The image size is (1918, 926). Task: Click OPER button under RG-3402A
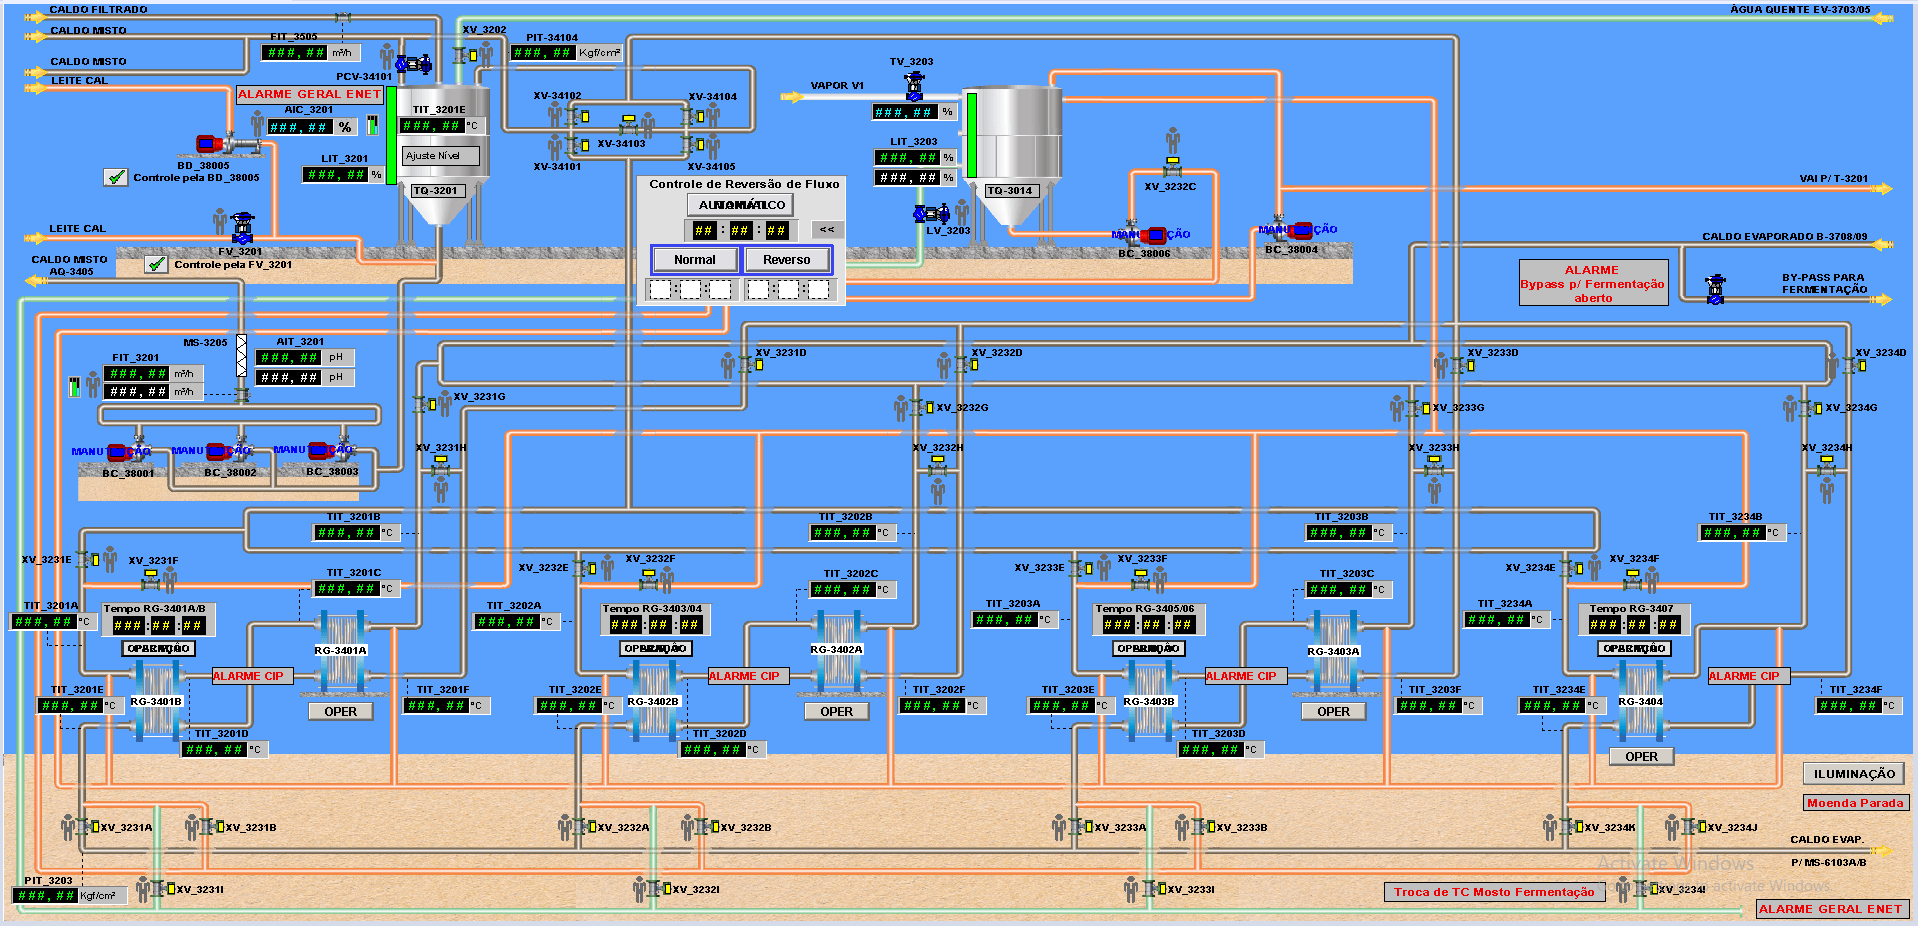pos(837,712)
